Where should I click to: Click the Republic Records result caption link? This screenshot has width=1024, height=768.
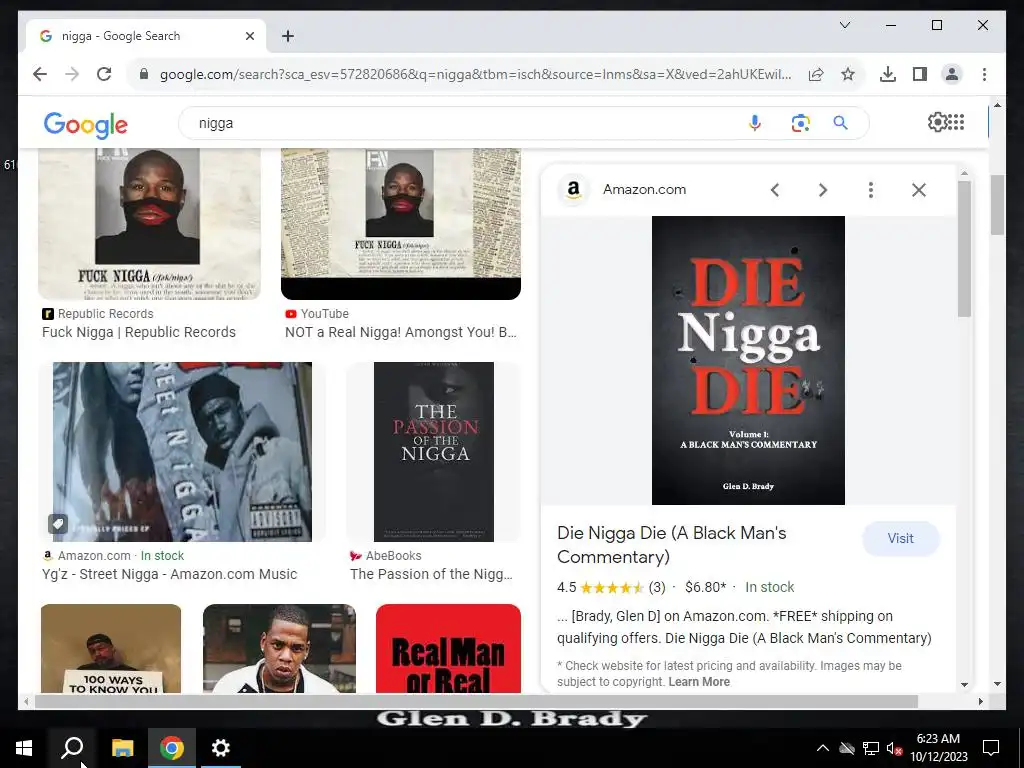point(138,332)
